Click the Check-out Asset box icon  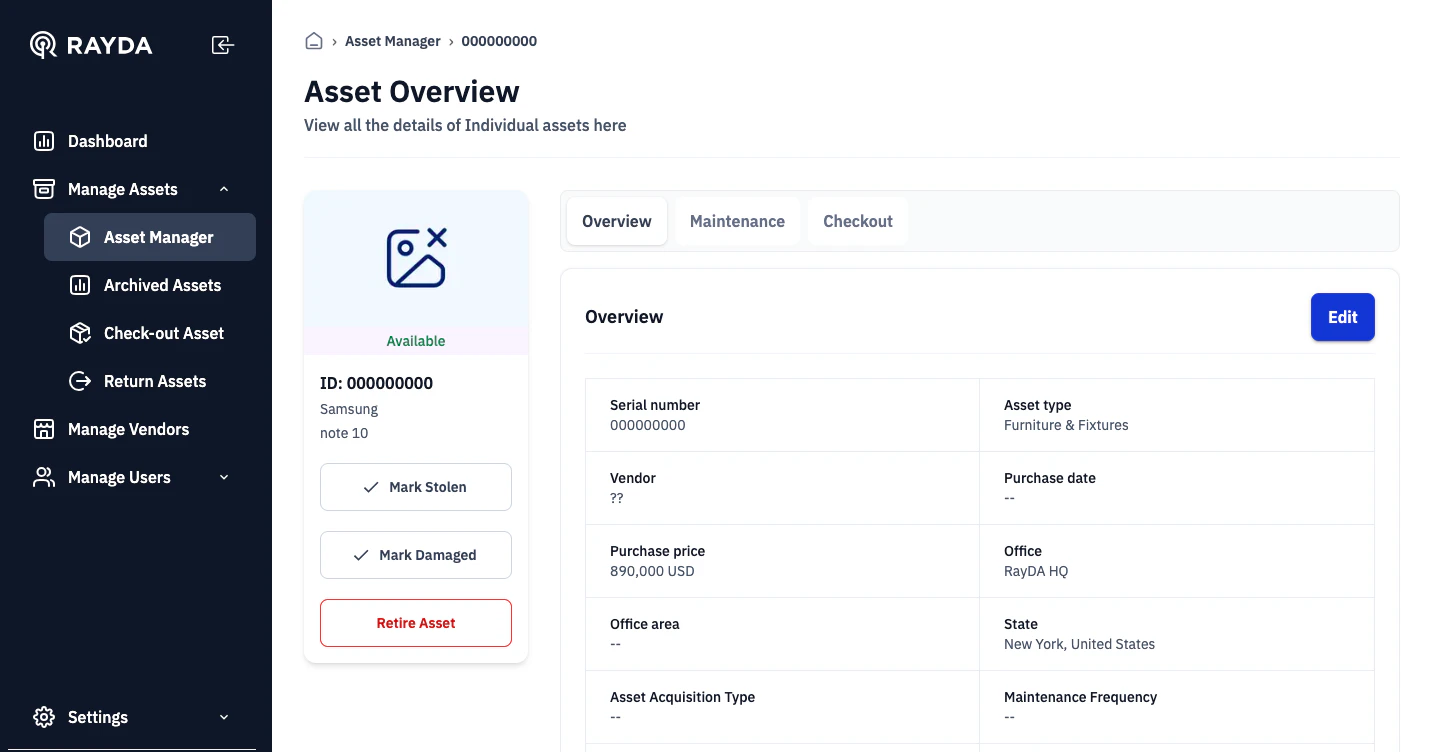point(80,333)
